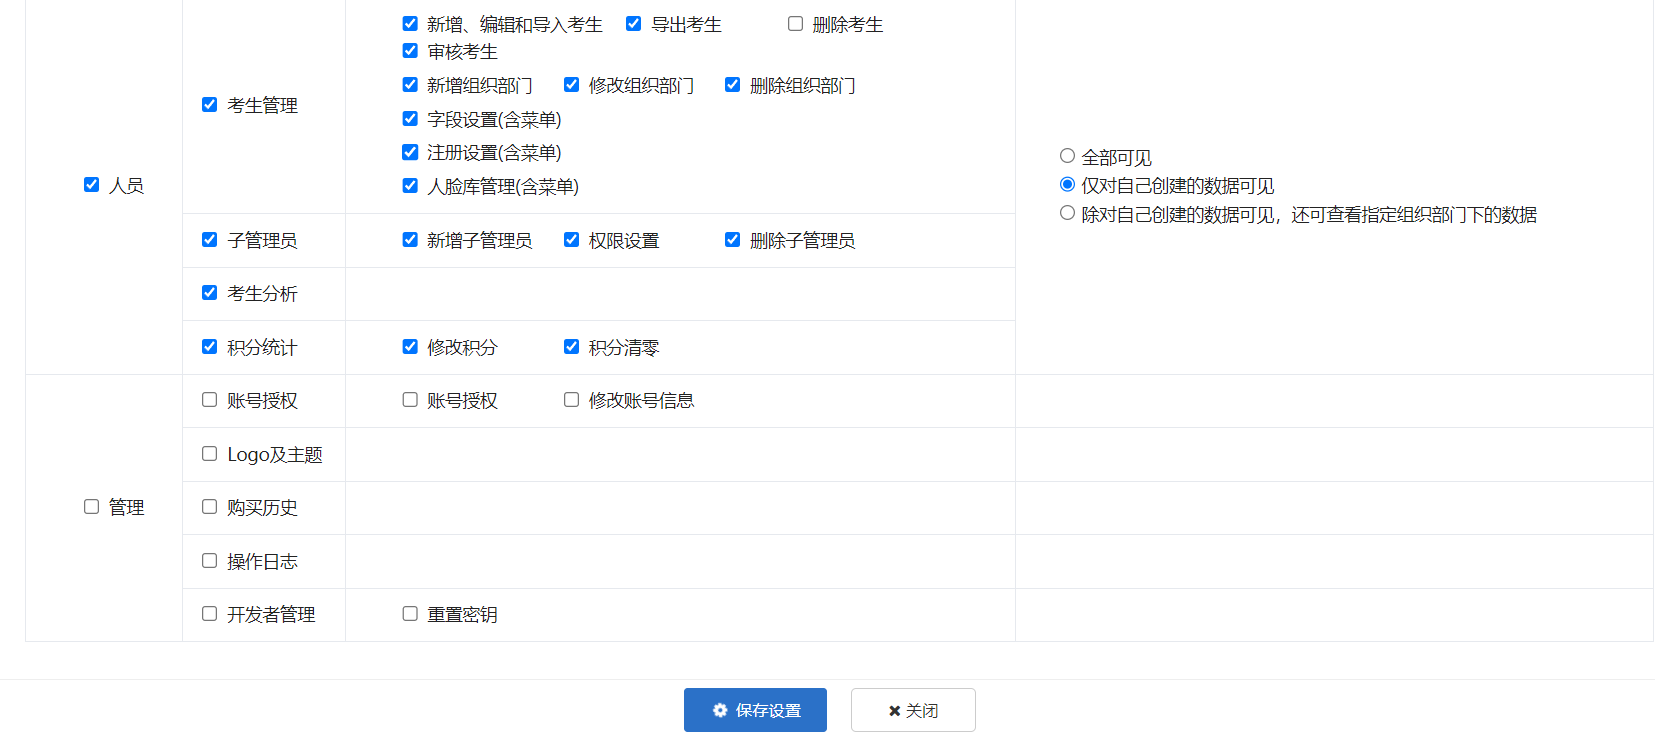This screenshot has height=743, width=1655.
Task: Select radio for viewing specified department data
Action: click(x=1067, y=213)
